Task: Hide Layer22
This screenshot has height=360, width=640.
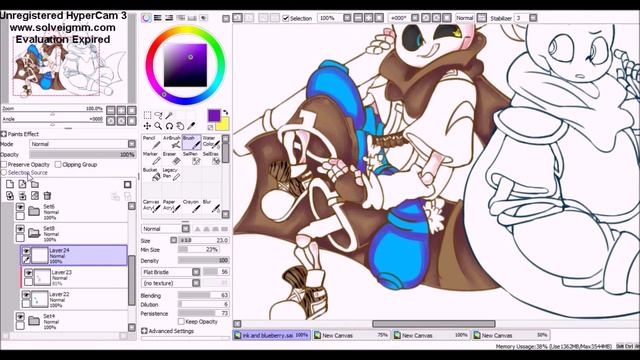Action: click(26, 295)
